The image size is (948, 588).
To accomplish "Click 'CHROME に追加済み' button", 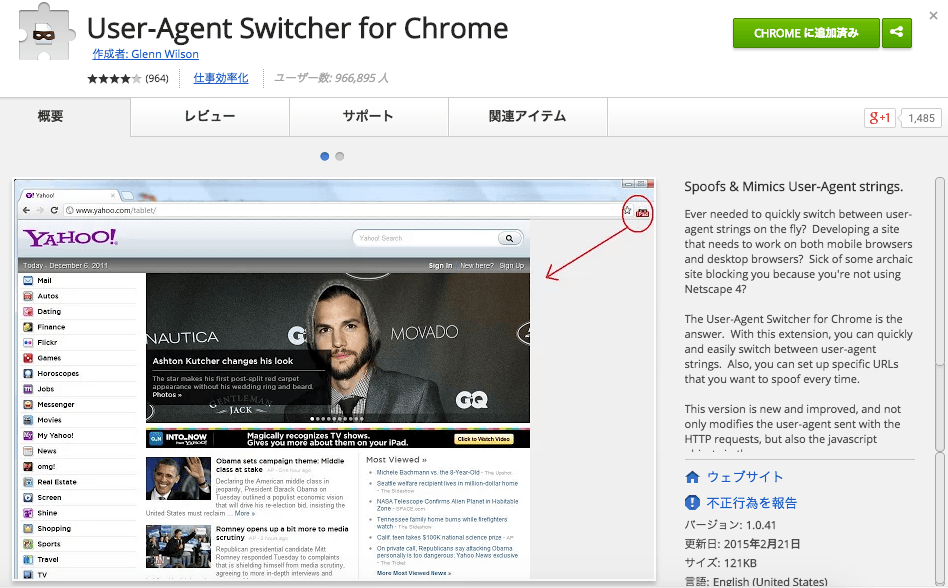I will [806, 33].
